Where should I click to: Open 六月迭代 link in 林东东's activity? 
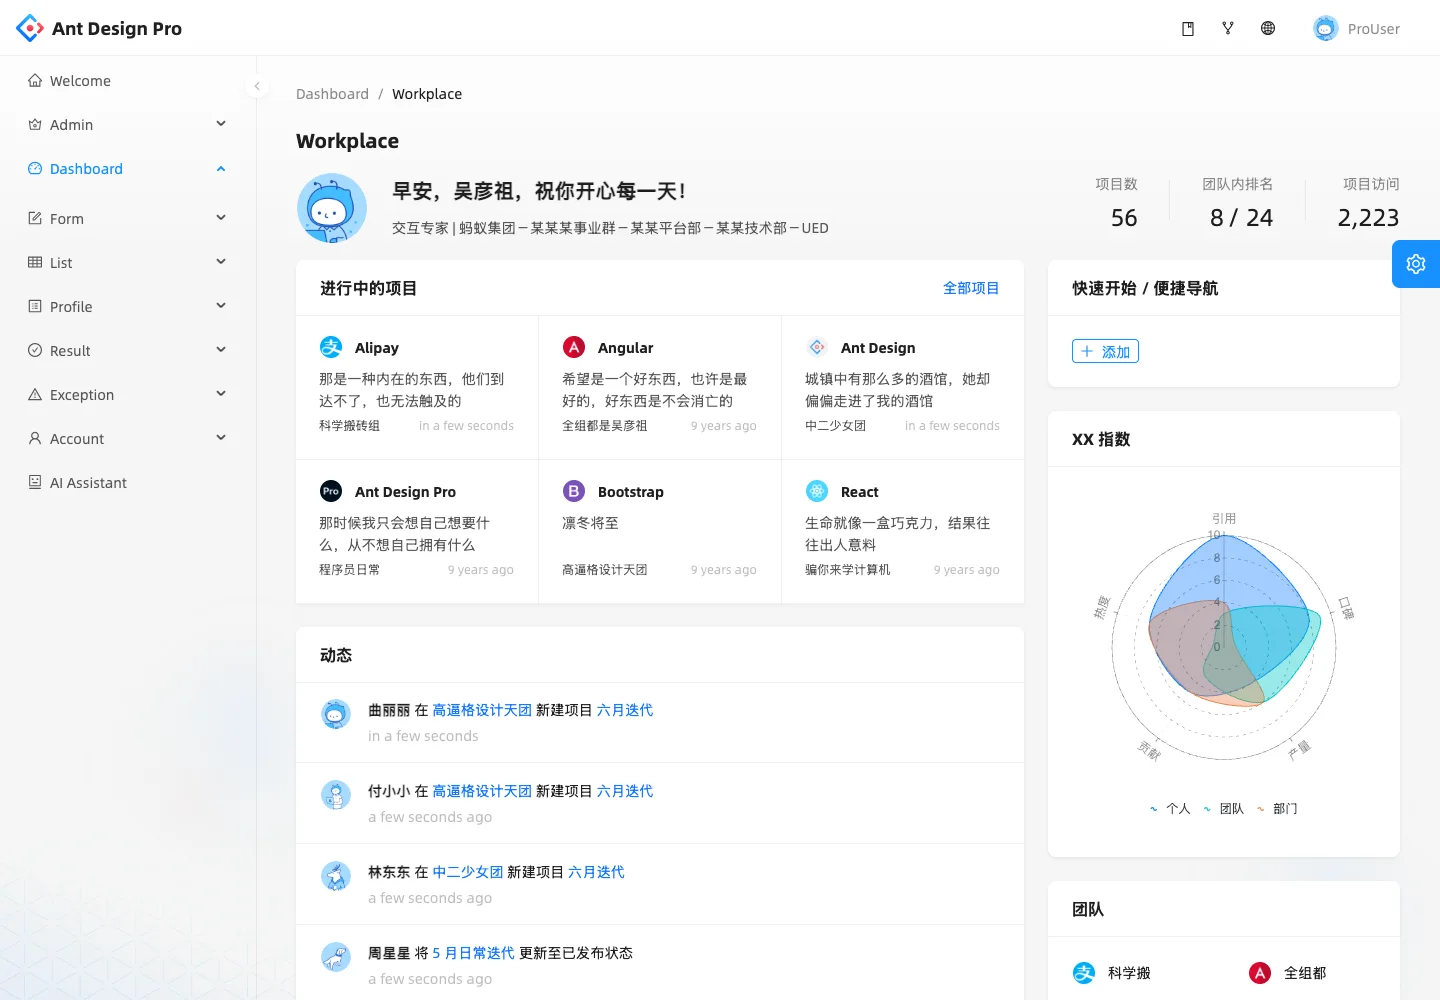pos(596,872)
